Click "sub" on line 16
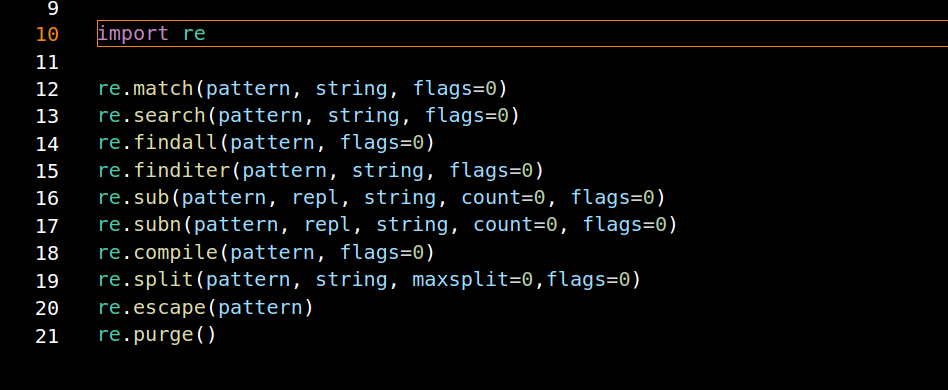The width and height of the screenshot is (948, 390). pos(151,197)
